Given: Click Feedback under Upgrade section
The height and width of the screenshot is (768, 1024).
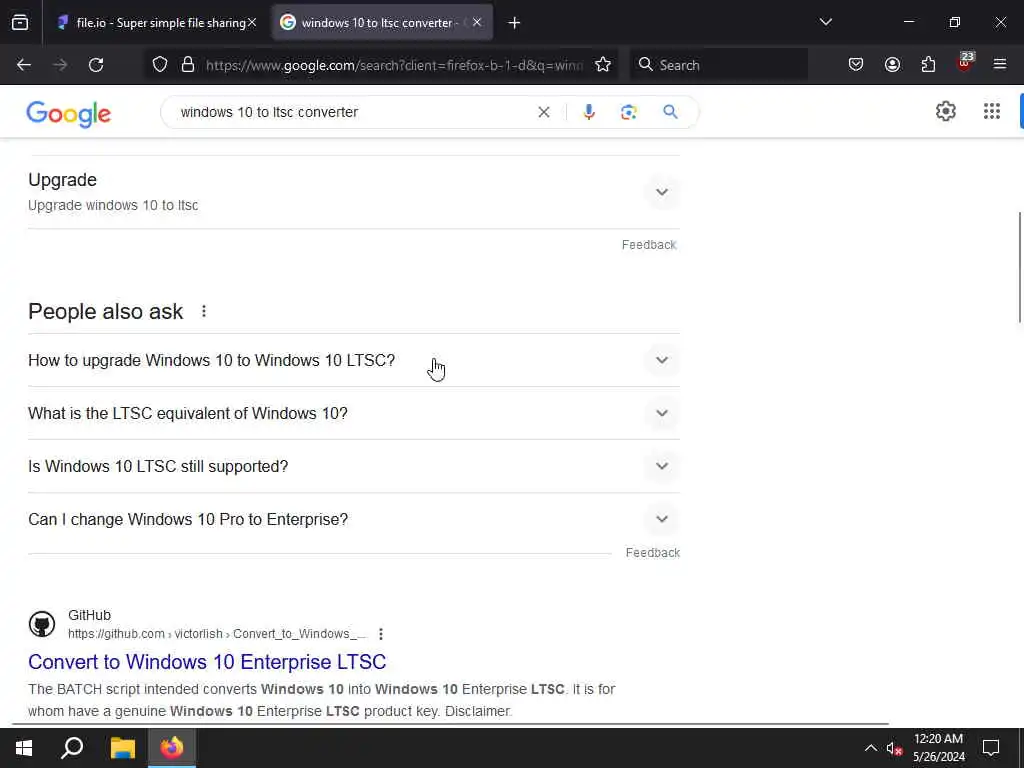Looking at the screenshot, I should coord(648,245).
